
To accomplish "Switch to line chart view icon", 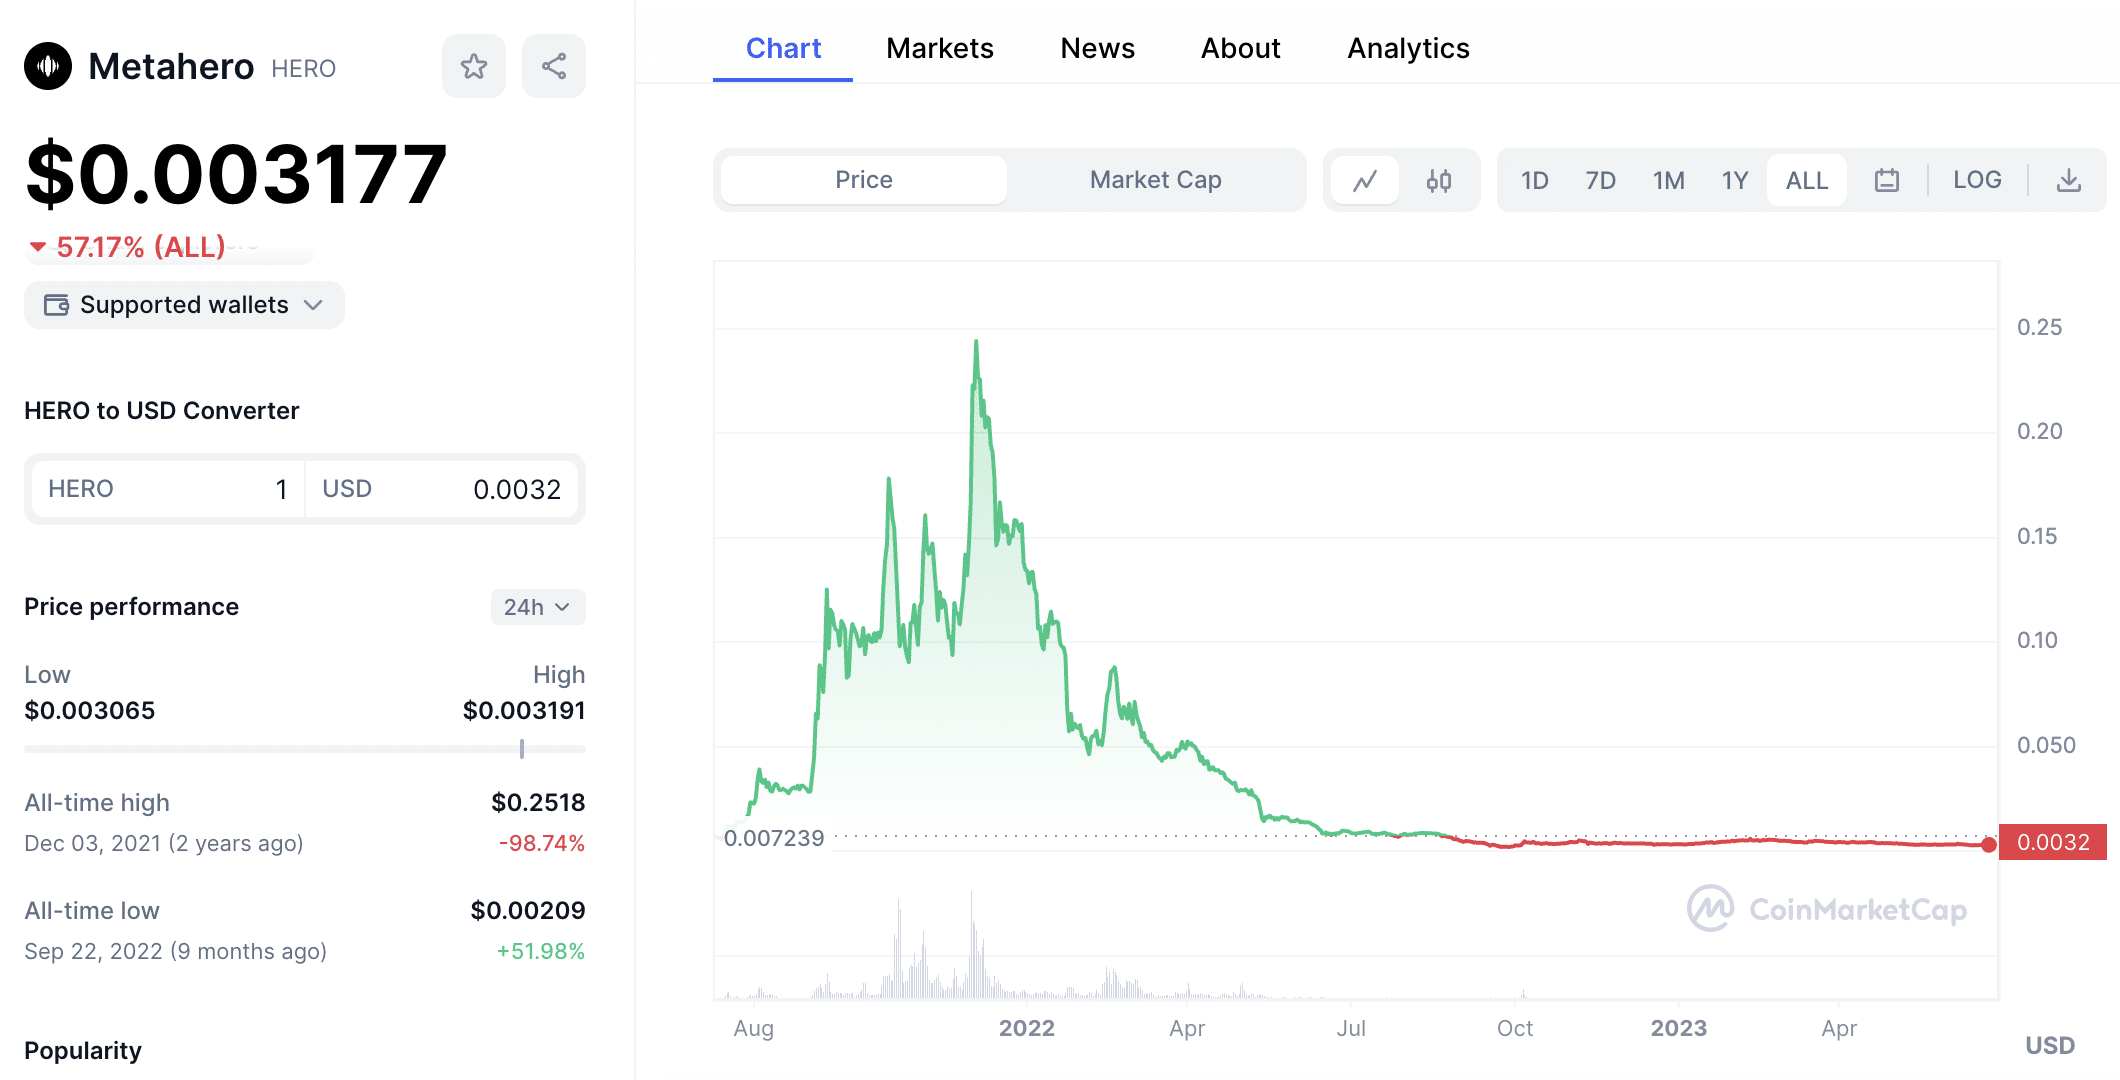I will [x=1365, y=180].
